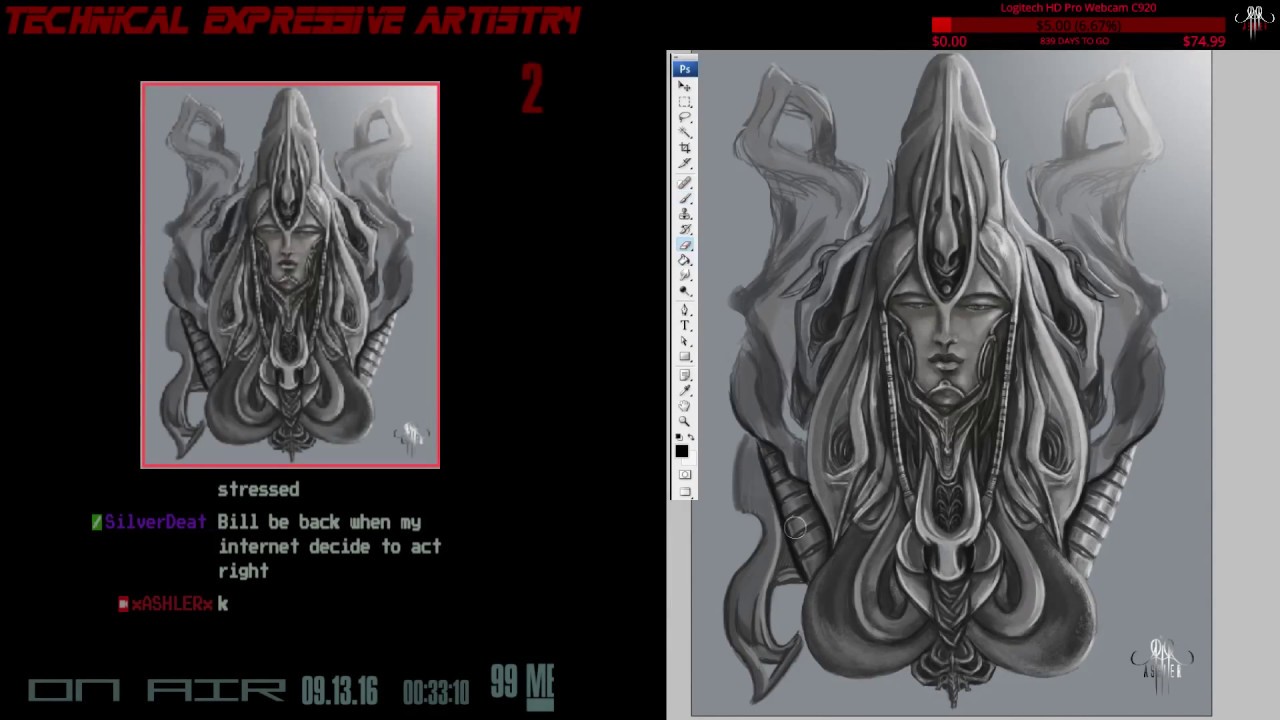Select the Healing Brush tool
The image size is (1280, 720).
coord(685,183)
